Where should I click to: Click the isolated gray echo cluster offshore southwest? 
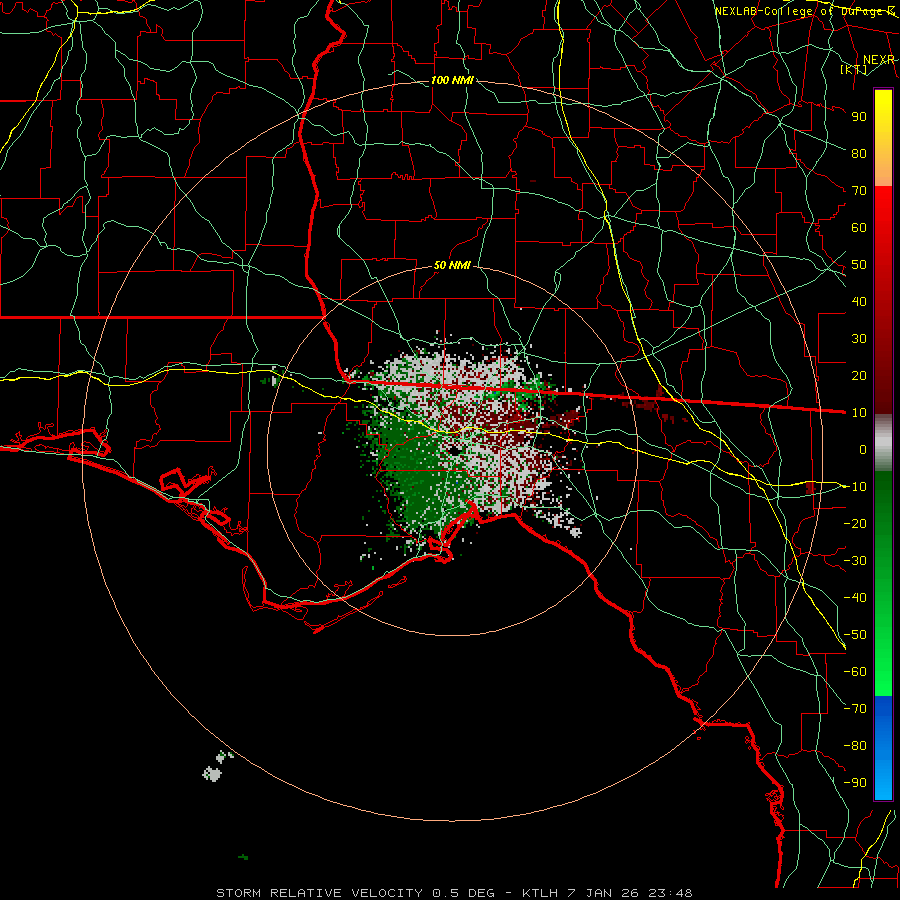(212, 774)
